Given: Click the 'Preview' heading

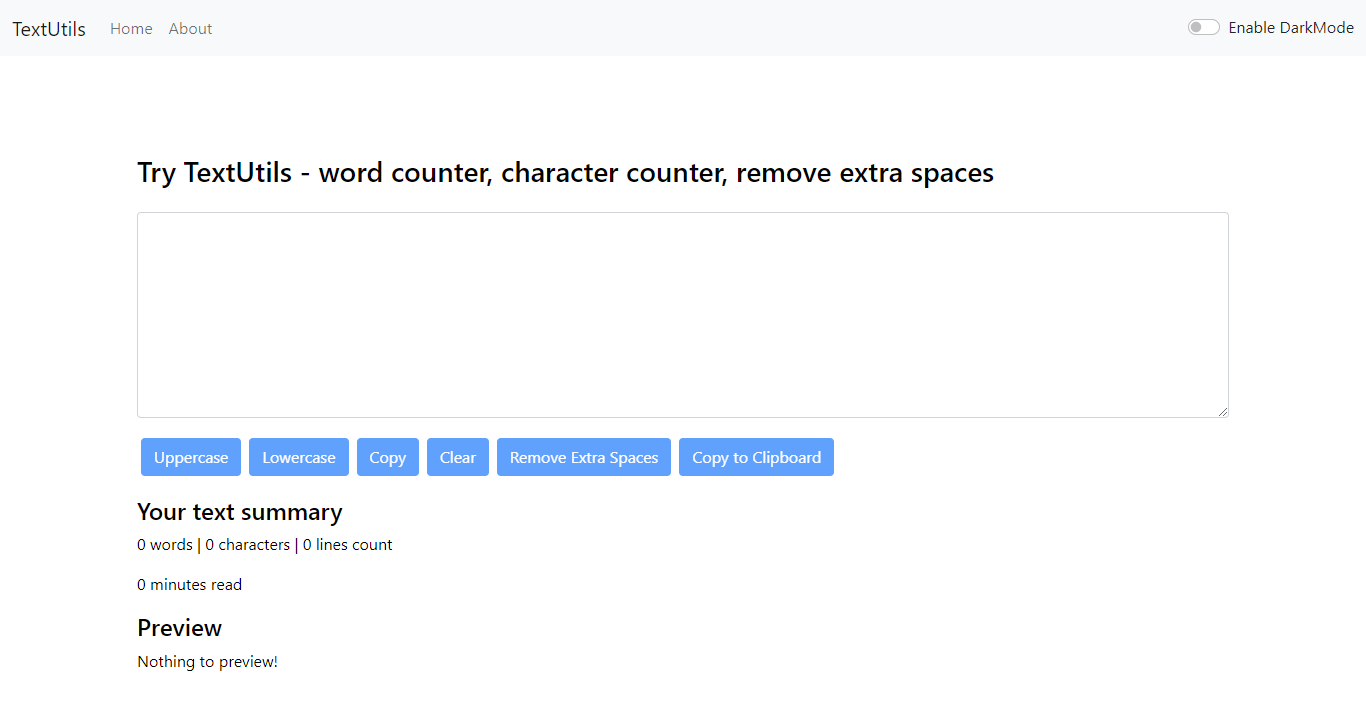Looking at the screenshot, I should [x=180, y=628].
